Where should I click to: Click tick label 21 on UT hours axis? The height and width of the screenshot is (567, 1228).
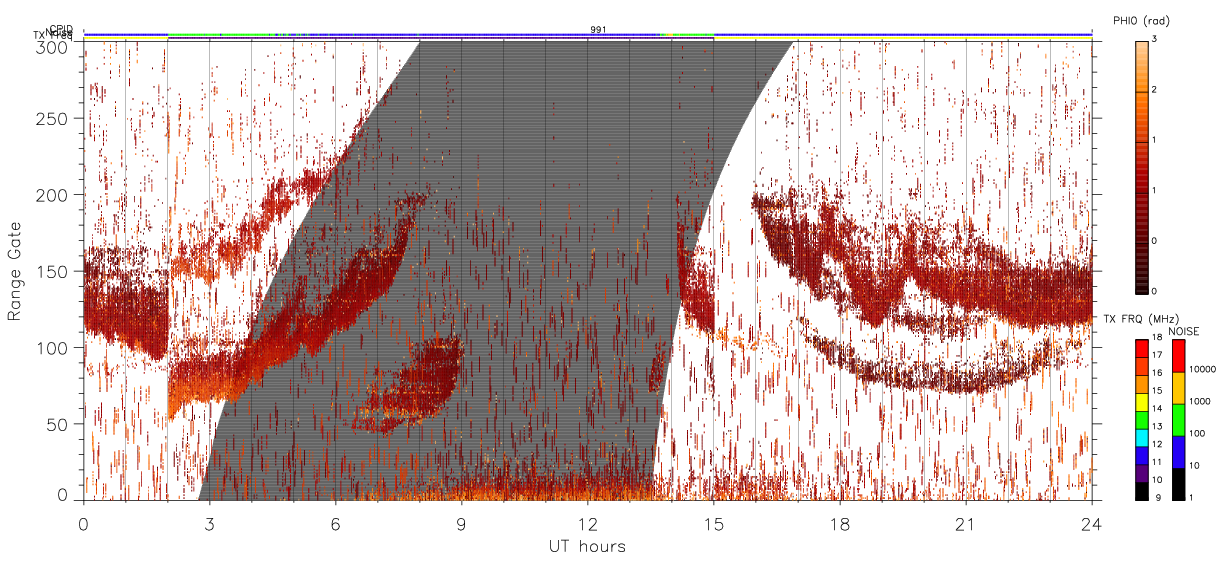click(965, 523)
